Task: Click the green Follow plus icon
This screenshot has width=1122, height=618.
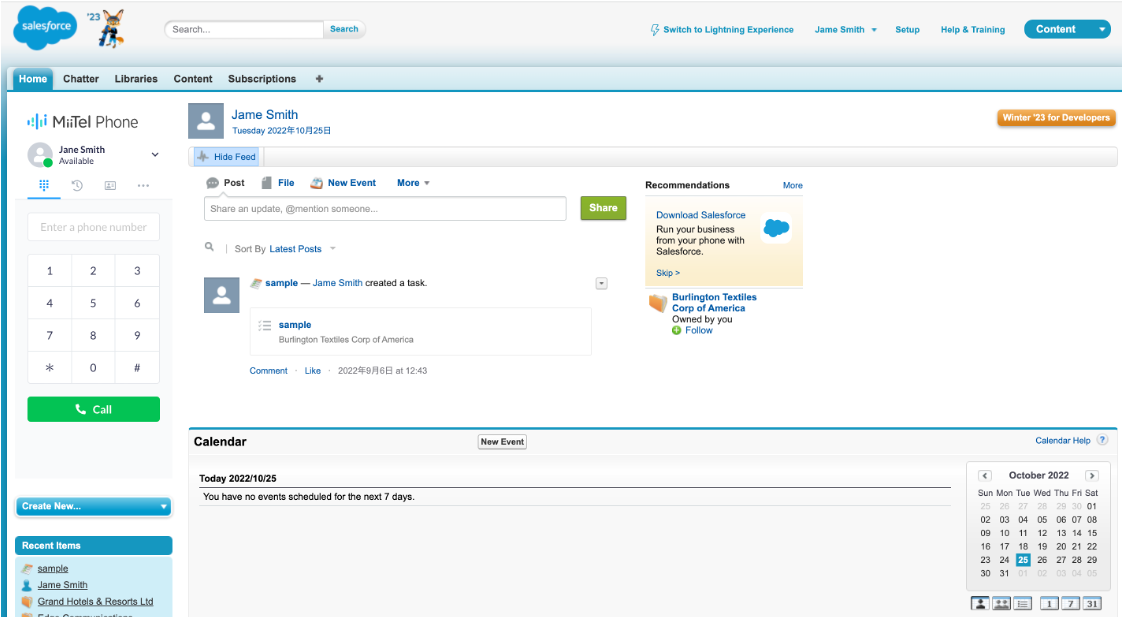Action: pyautogui.click(x=676, y=330)
